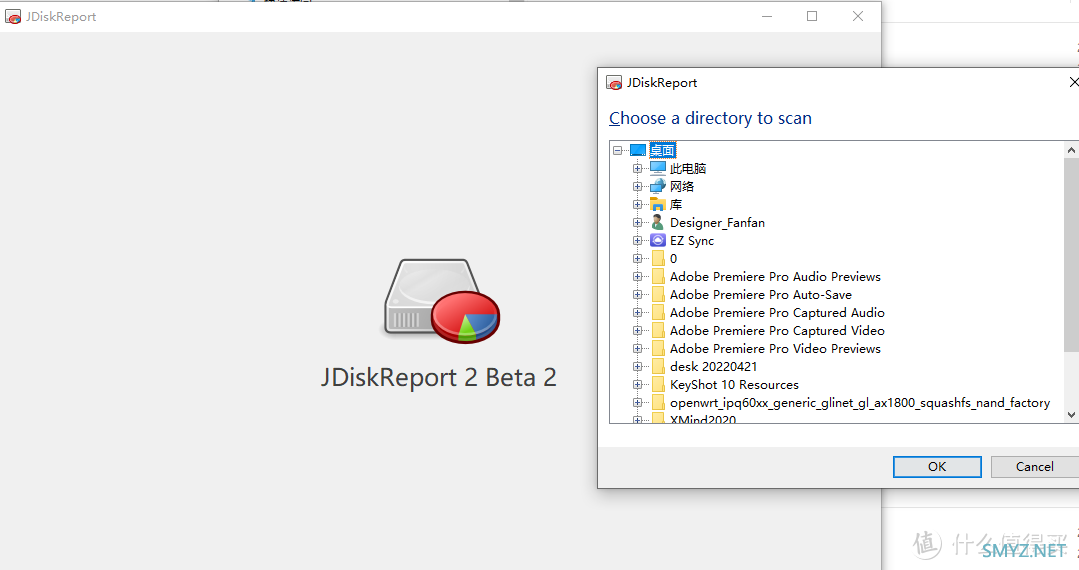Click the folder icon for Adobe Premiere Pro Video Previews
The height and width of the screenshot is (570, 1079).
658,348
